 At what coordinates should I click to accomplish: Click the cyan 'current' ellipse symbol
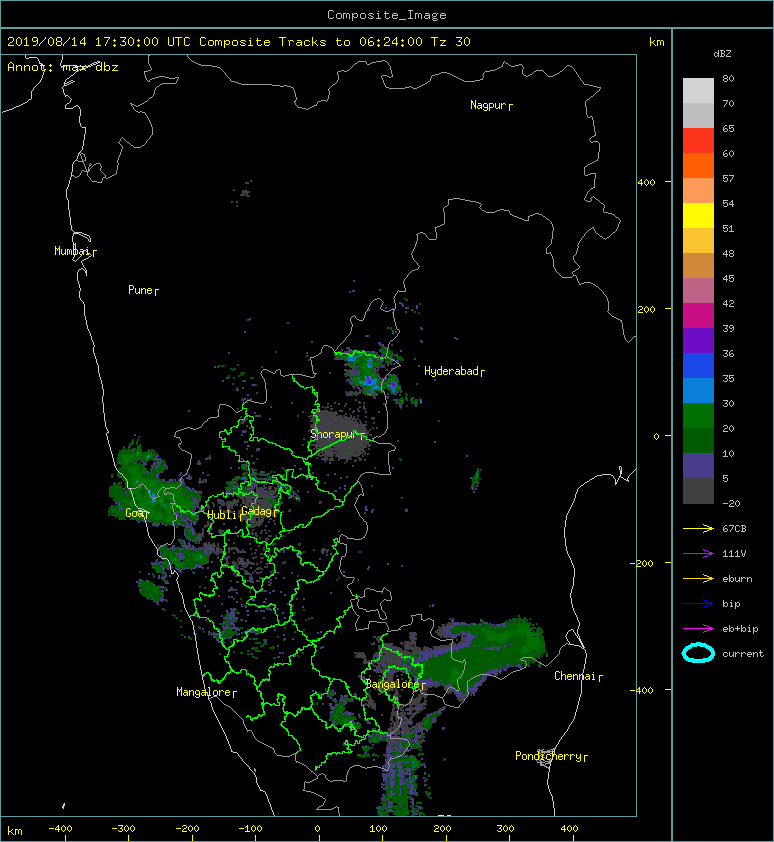[x=698, y=653]
